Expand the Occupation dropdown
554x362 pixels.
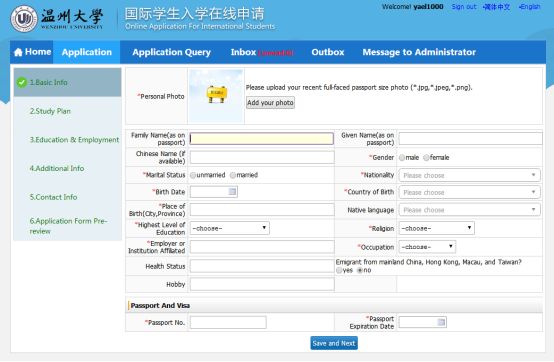(x=428, y=247)
